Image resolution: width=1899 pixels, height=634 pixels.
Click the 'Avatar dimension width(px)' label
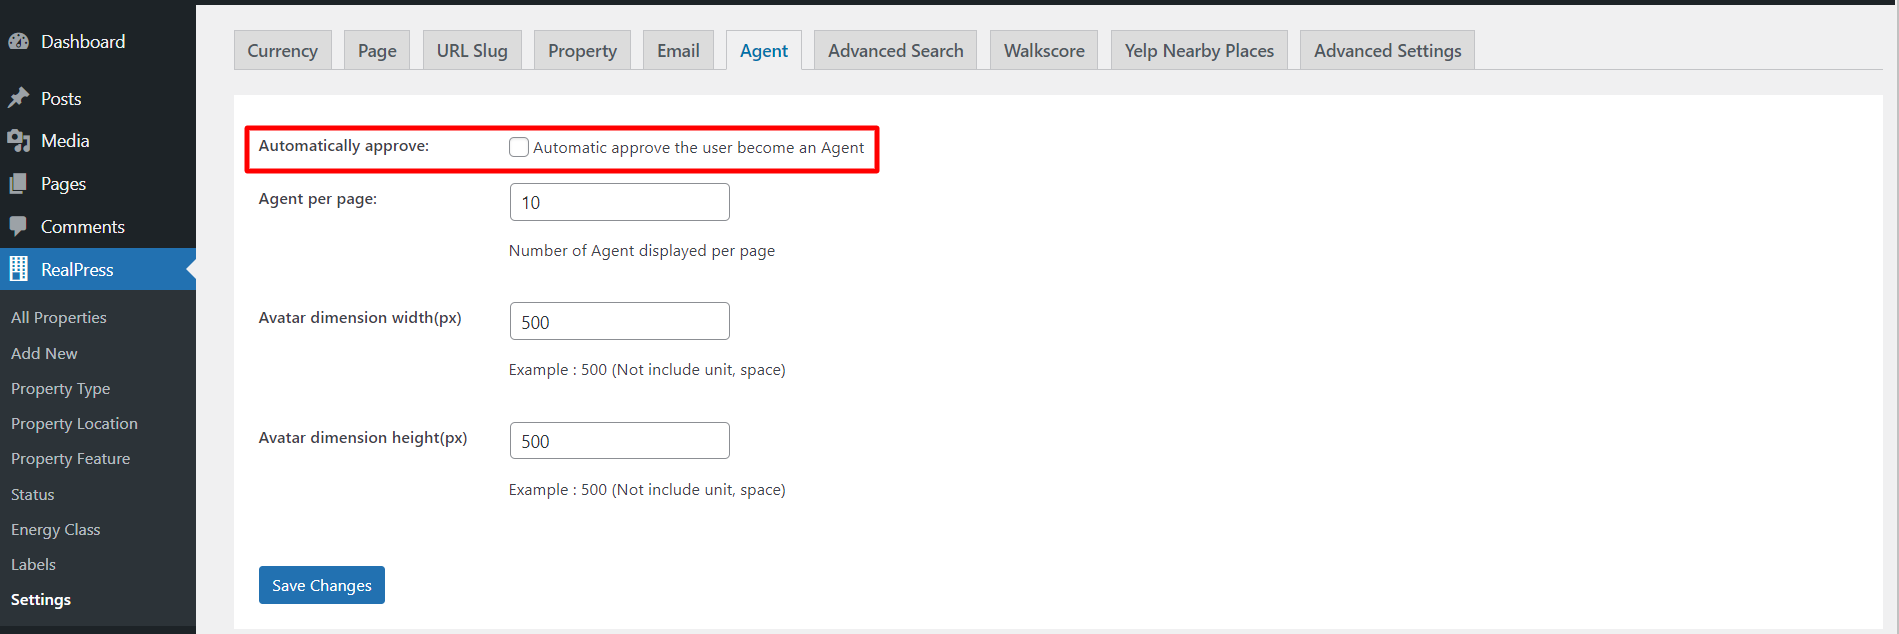click(360, 318)
